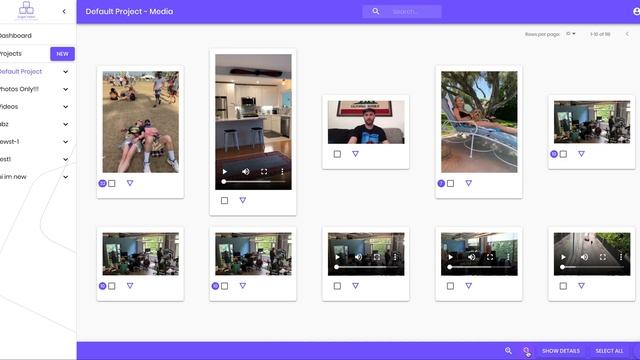Image resolution: width=640 pixels, height=360 pixels.
Task: Fullscreen the kitchen video
Action: 264,171
